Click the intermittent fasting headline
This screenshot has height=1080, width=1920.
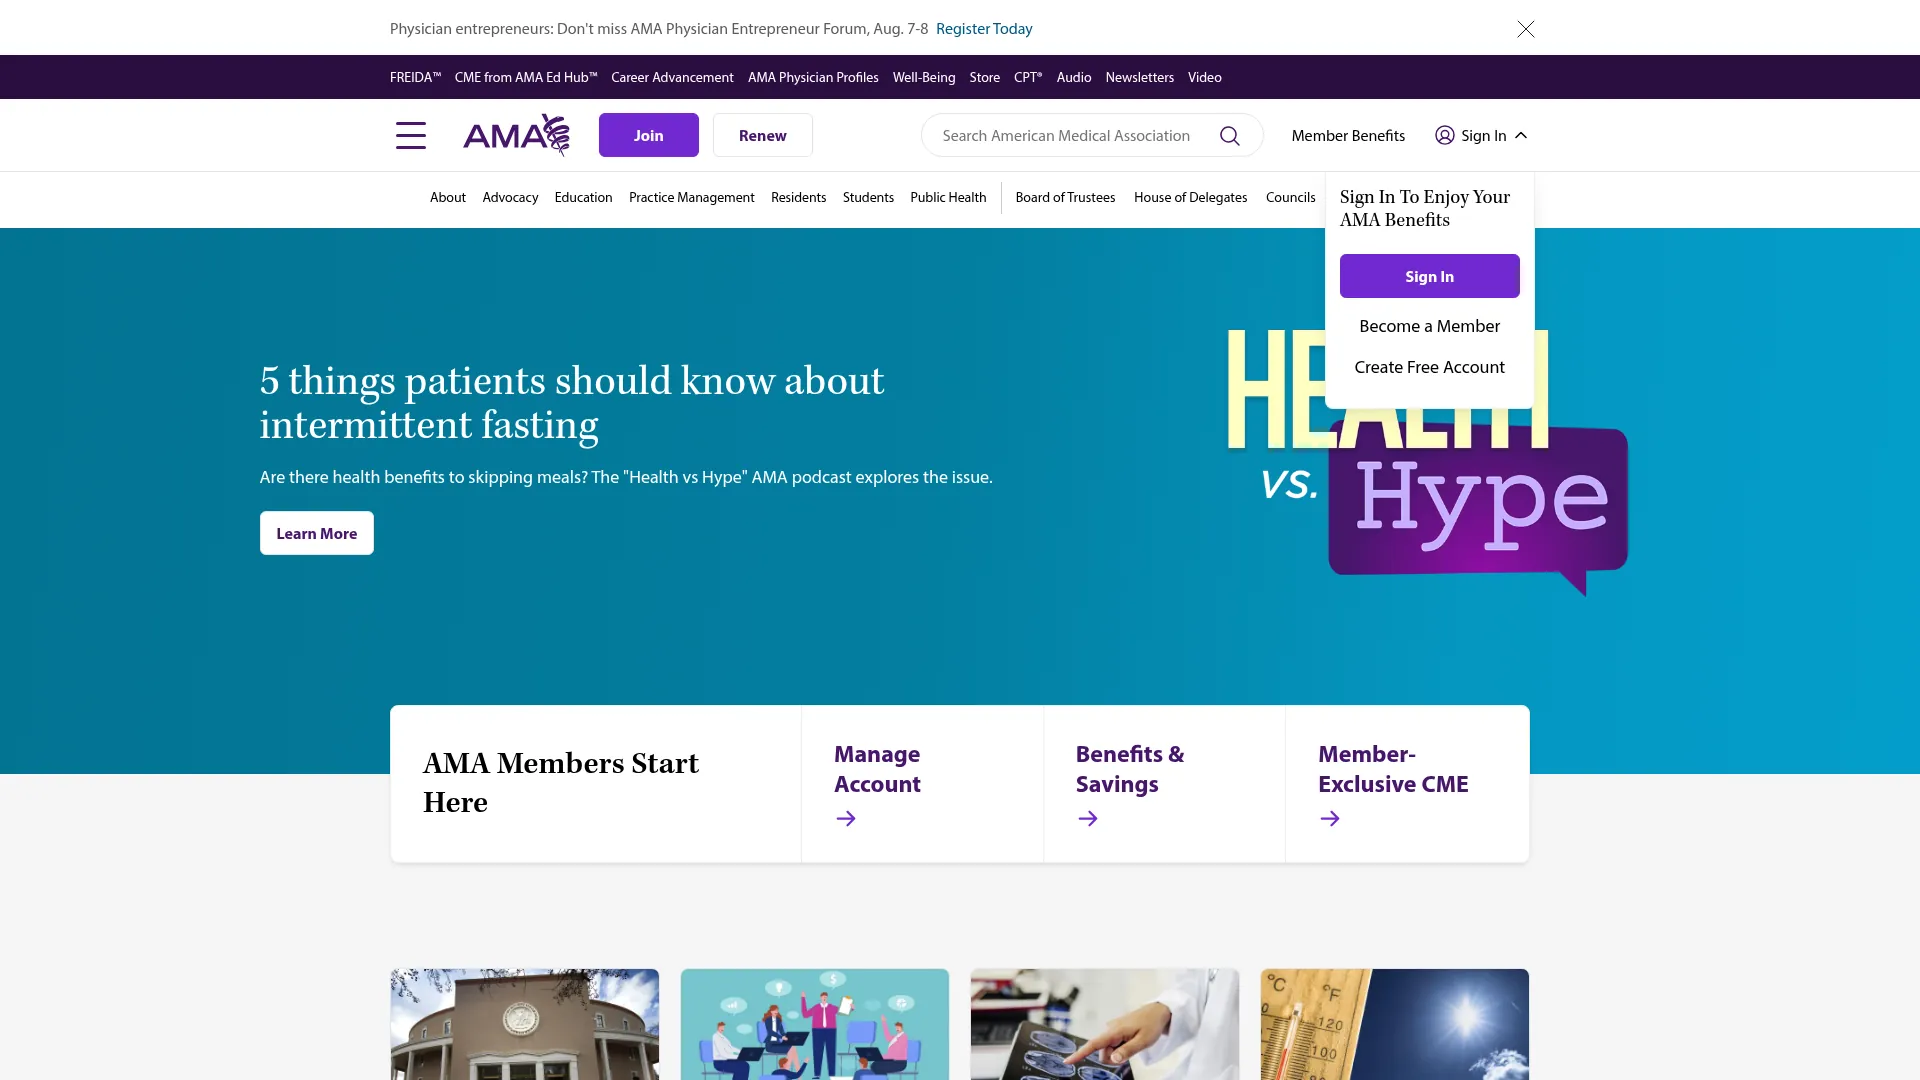[572, 402]
